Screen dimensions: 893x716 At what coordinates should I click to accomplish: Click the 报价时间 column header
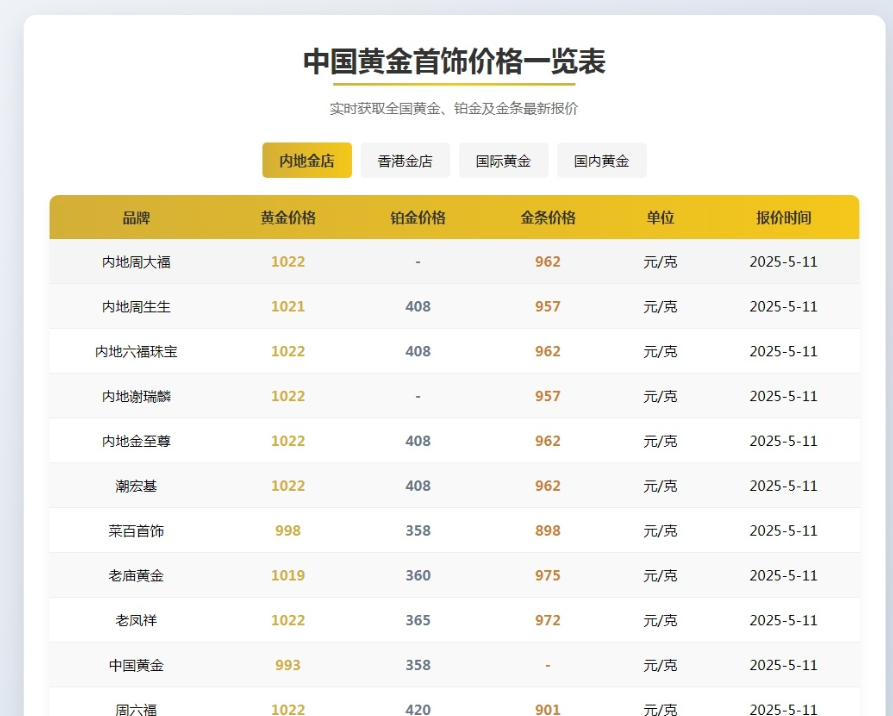click(784, 218)
